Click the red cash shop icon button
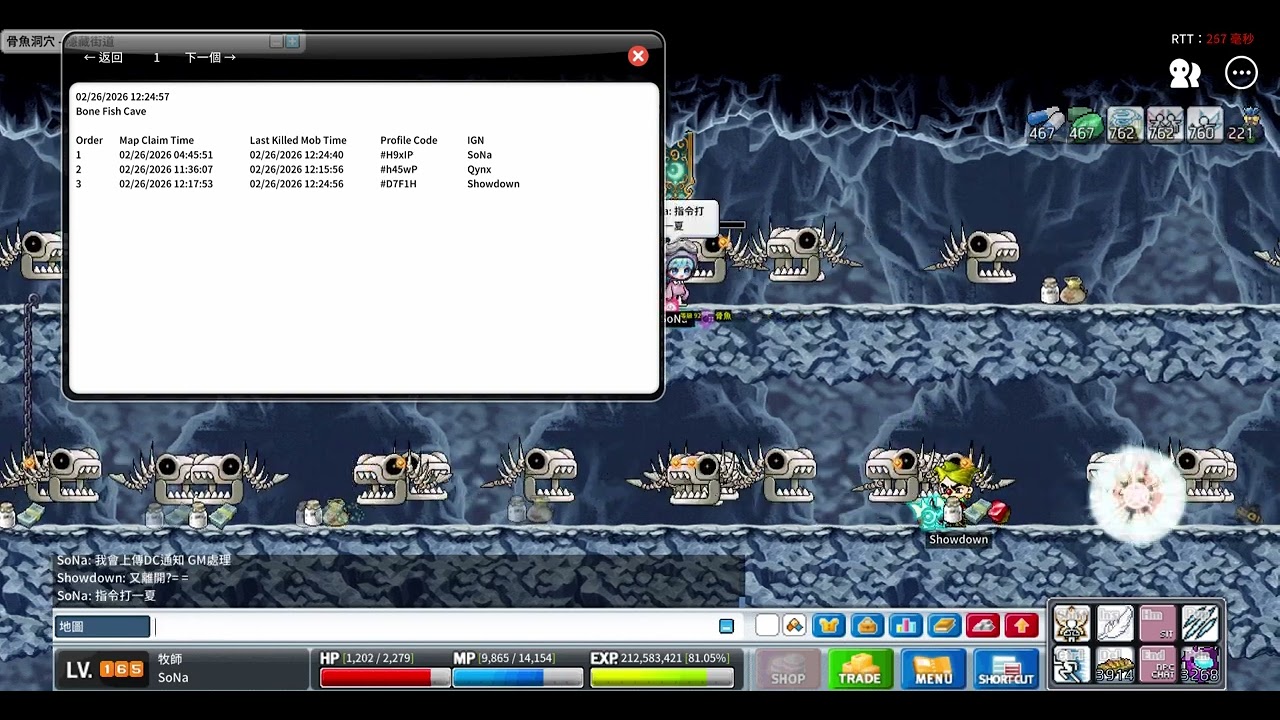 coord(982,626)
